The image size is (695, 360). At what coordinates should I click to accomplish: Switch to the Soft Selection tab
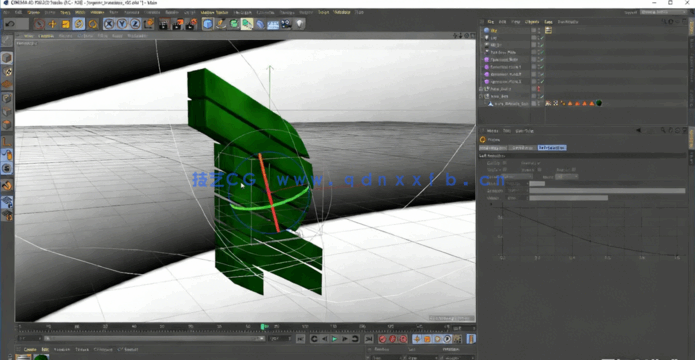[552, 148]
